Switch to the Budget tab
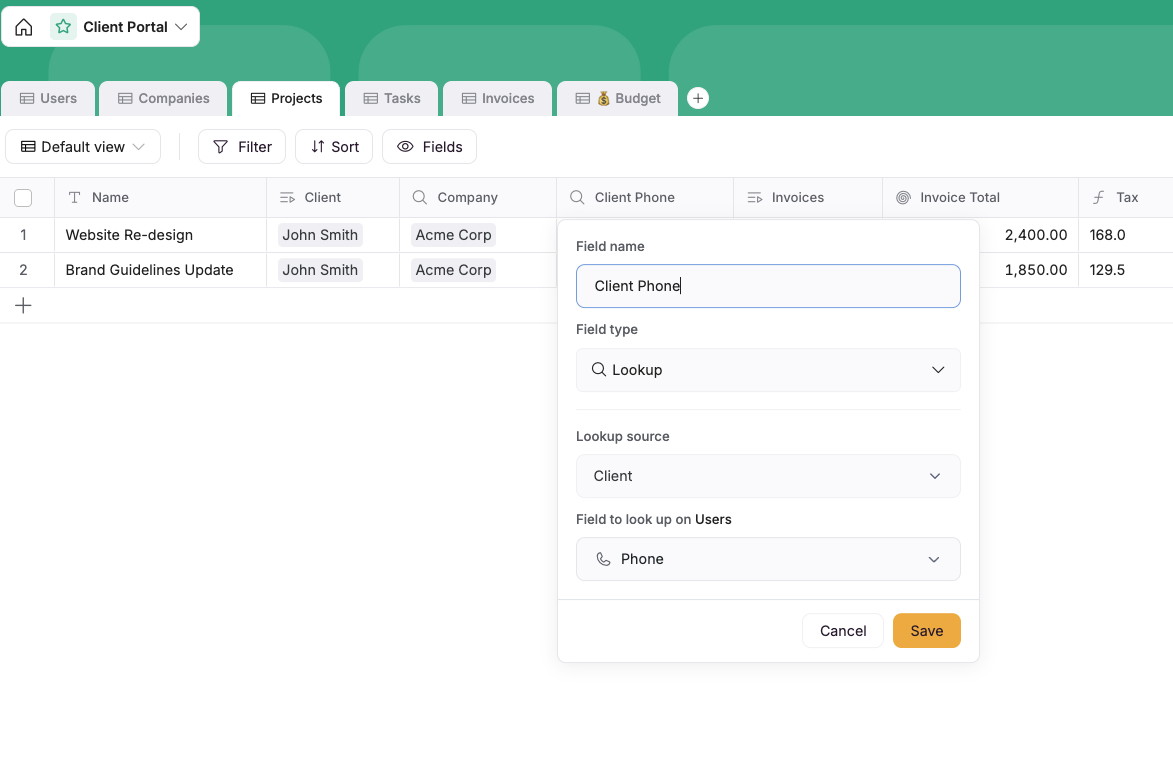1173x779 pixels. point(617,99)
